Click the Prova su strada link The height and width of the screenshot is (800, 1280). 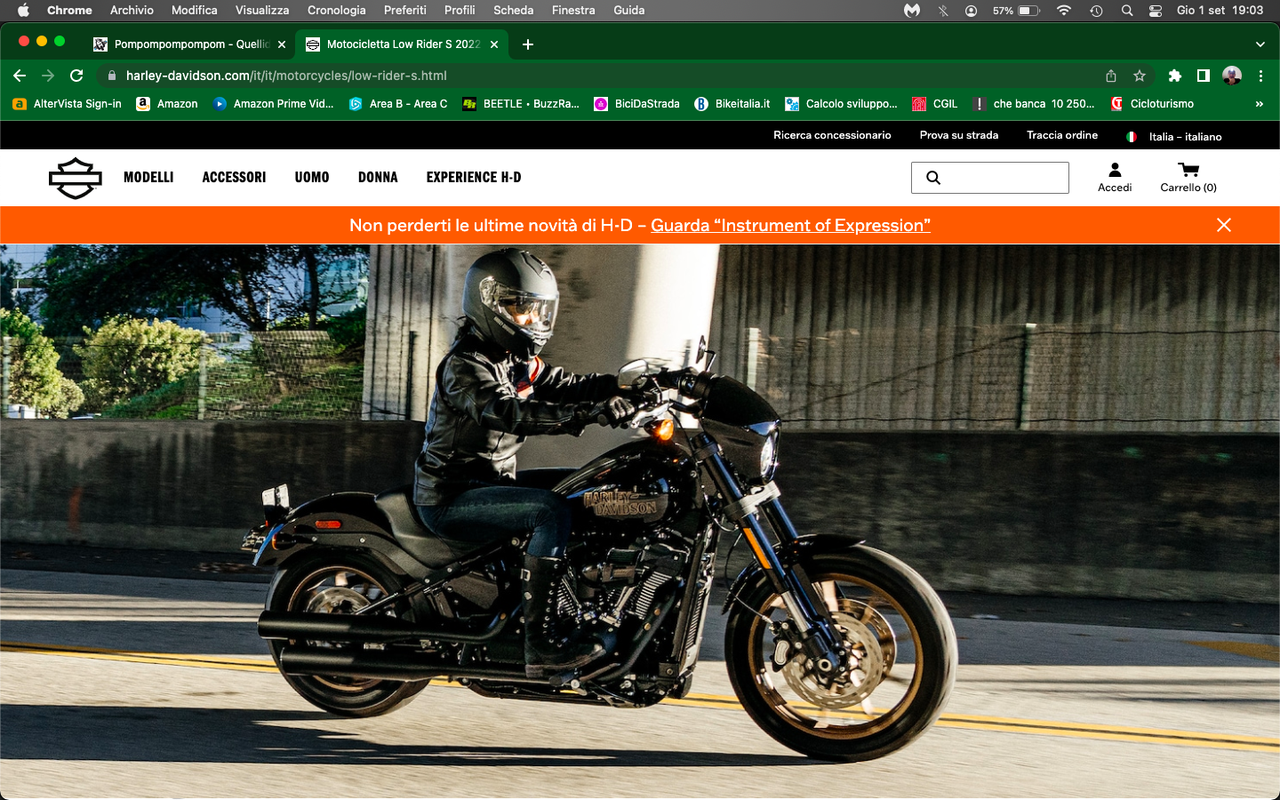click(x=959, y=135)
